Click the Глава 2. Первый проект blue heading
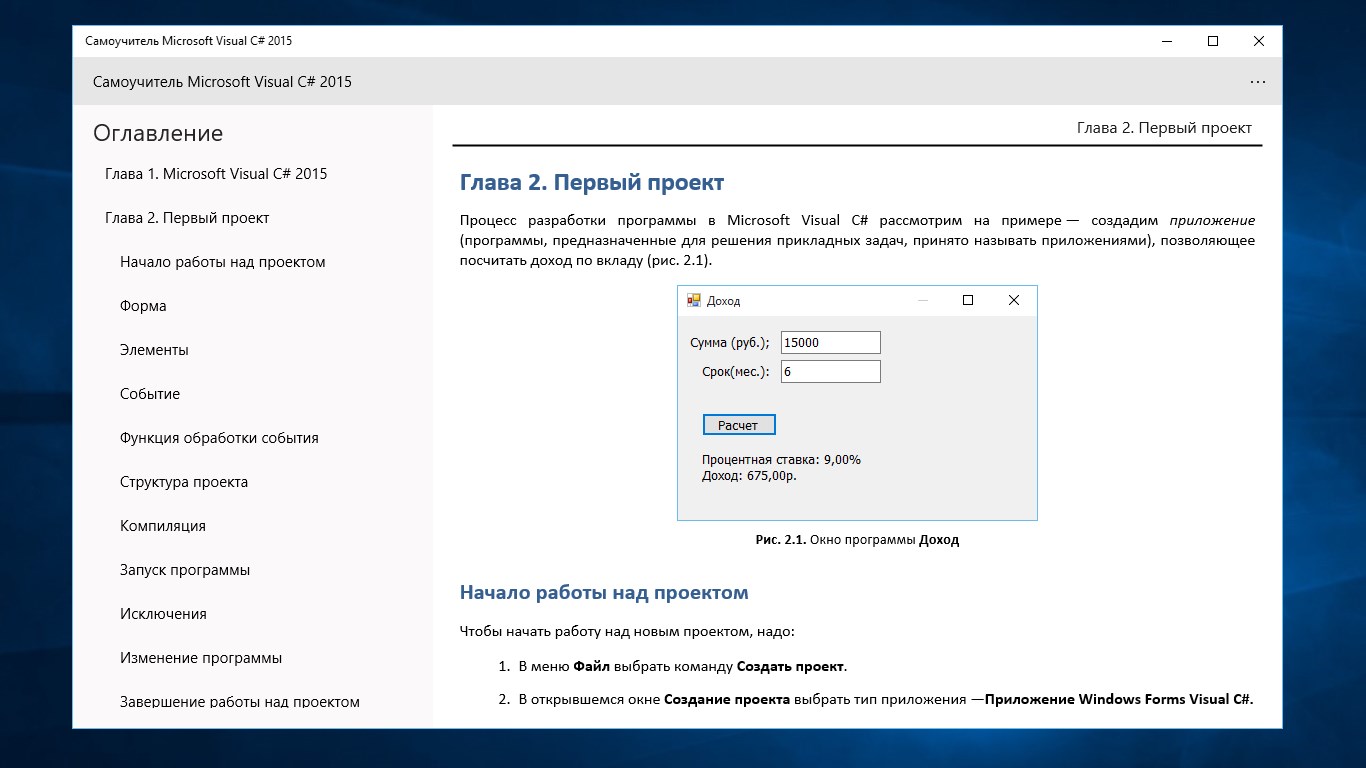Screen dimensions: 1366x768 coord(592,183)
